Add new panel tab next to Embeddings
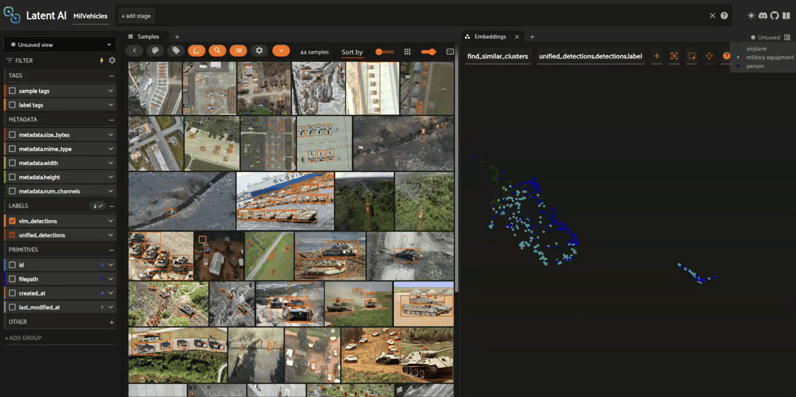Viewport: 796px width, 397px height. click(532, 37)
